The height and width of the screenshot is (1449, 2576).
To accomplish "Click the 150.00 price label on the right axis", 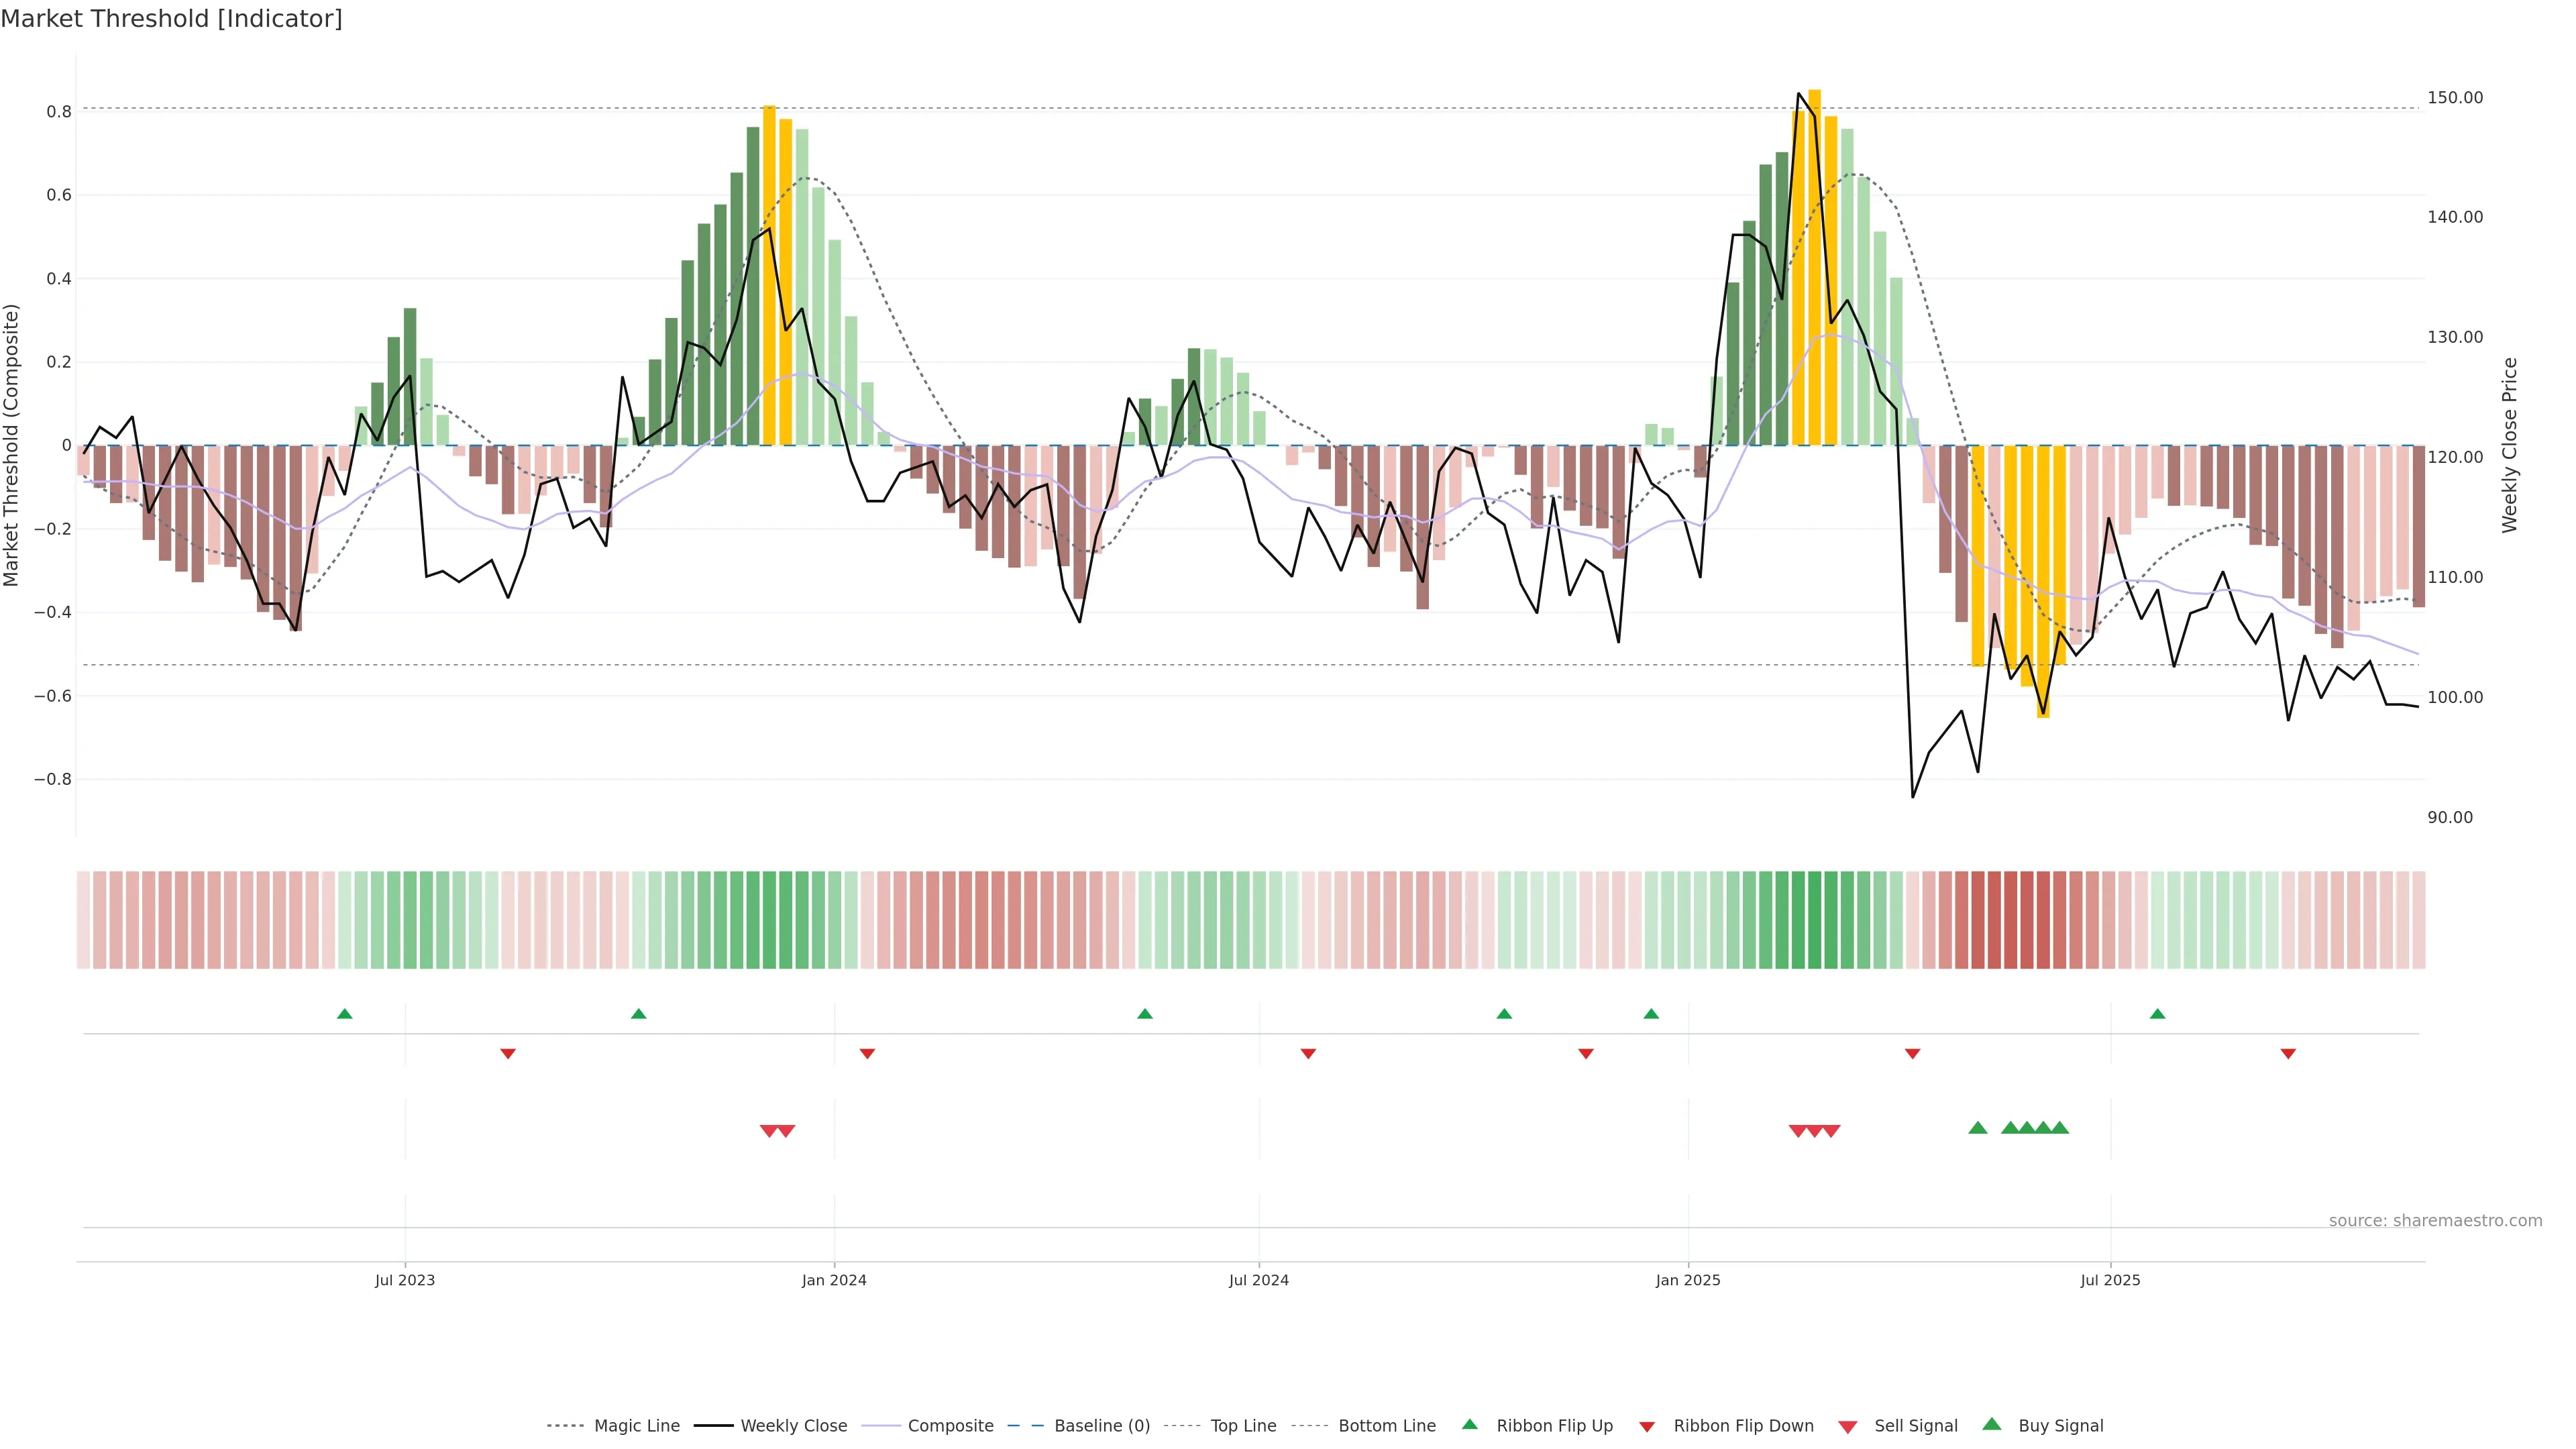I will pos(2454,98).
